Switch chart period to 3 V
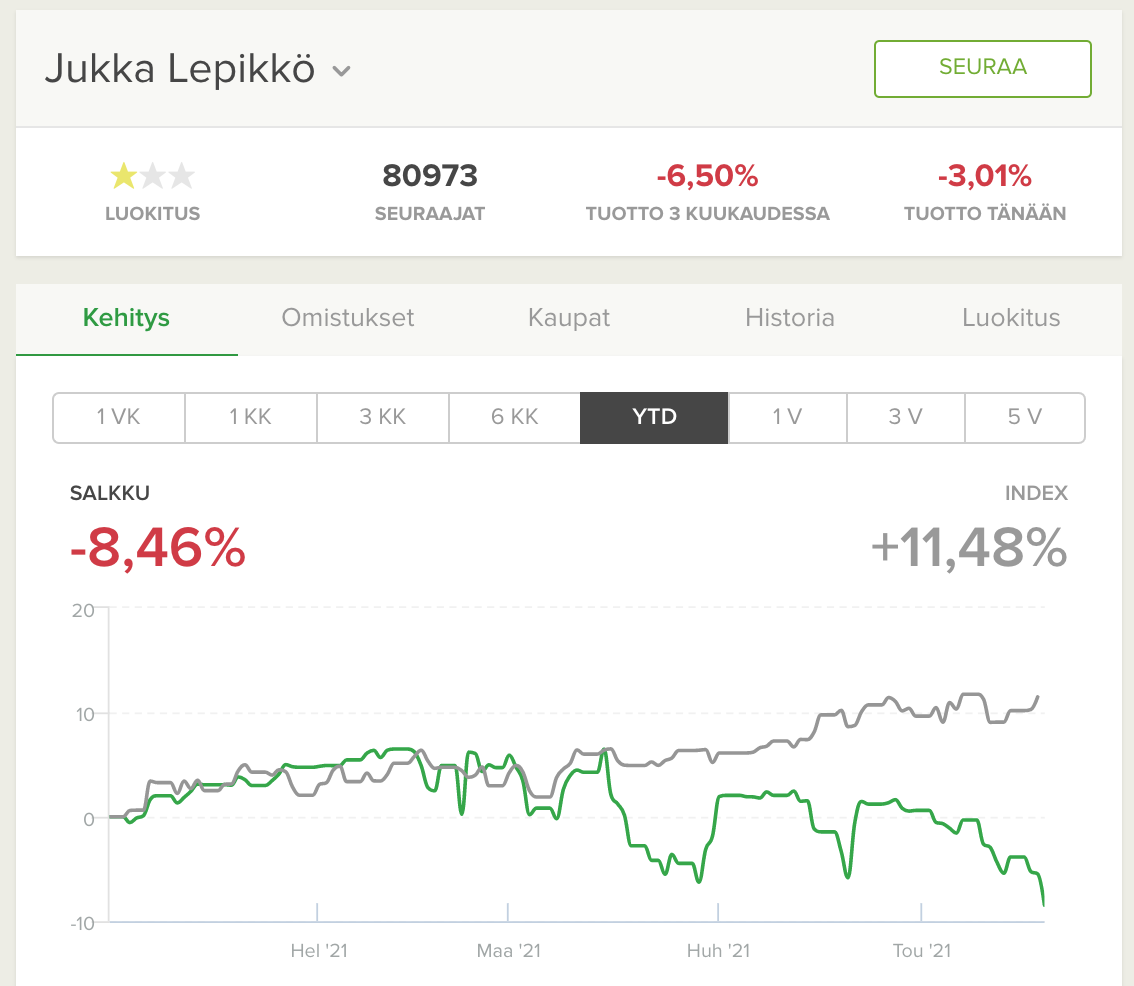Viewport: 1134px width, 986px height. point(906,417)
